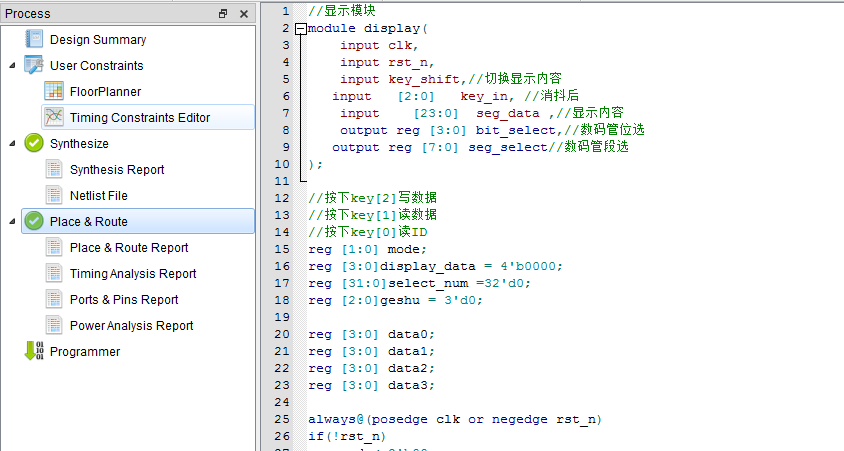
Task: Click the Programmer download icon
Action: (34, 352)
